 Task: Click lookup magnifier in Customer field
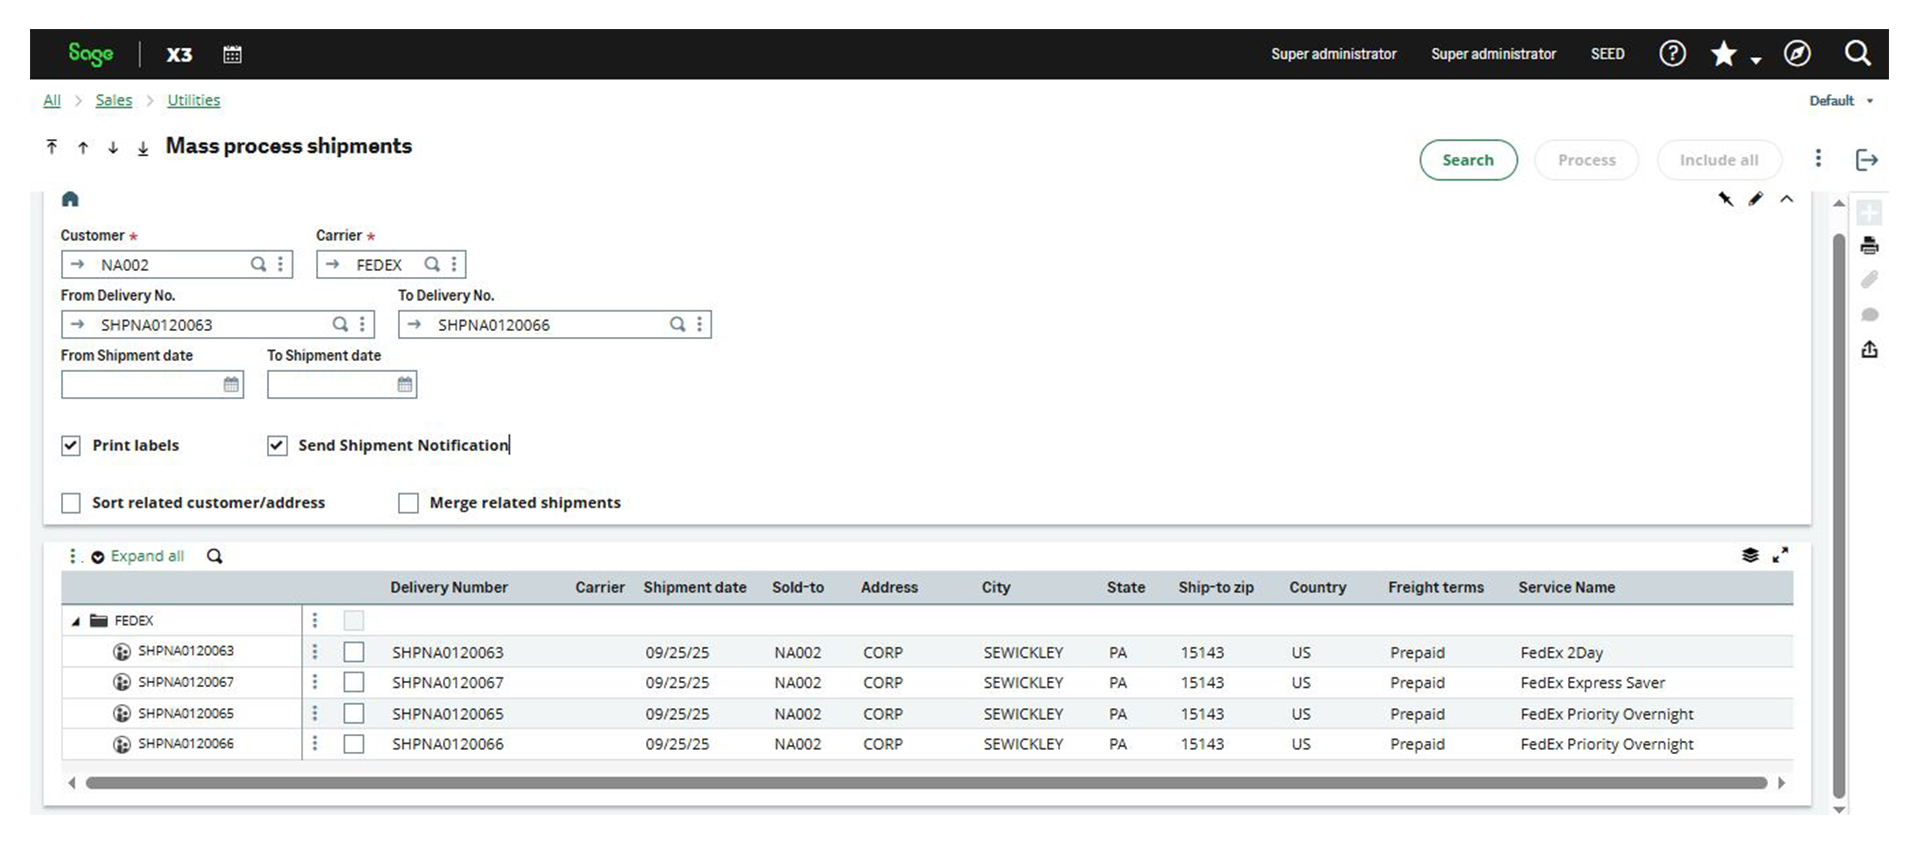click(x=258, y=264)
